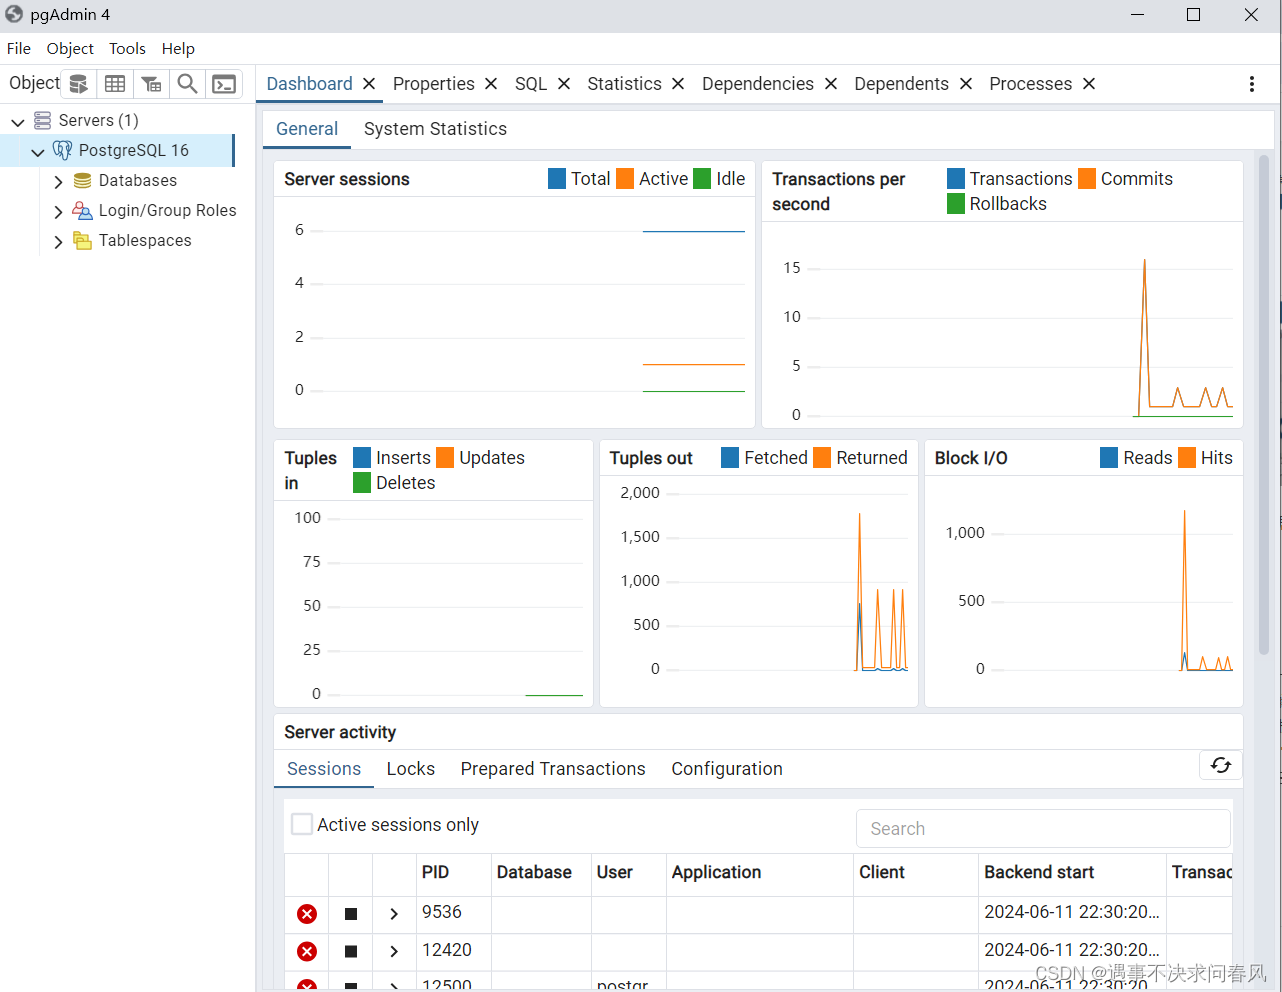Close the Dependencies tab
Screen dimensions: 1282x992
(x=831, y=84)
